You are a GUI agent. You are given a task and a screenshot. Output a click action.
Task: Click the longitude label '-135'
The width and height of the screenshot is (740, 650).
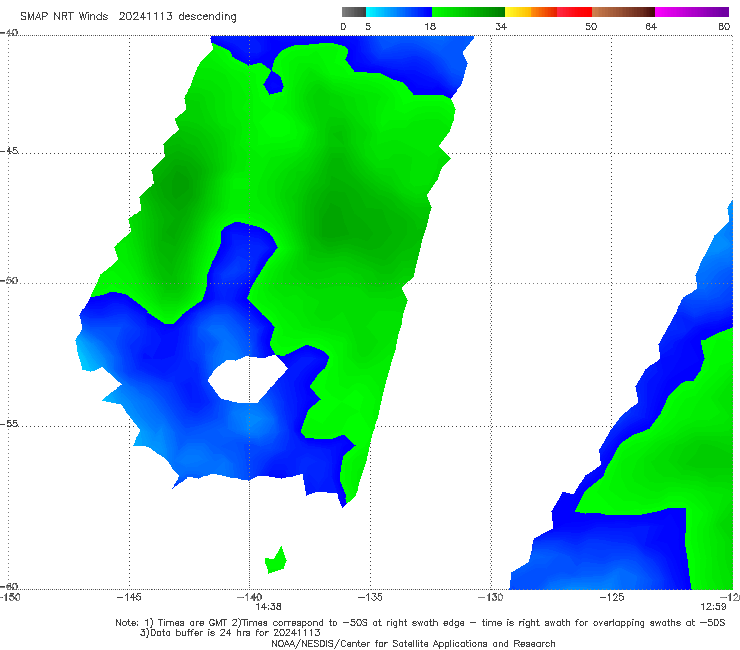pyautogui.click(x=370, y=597)
